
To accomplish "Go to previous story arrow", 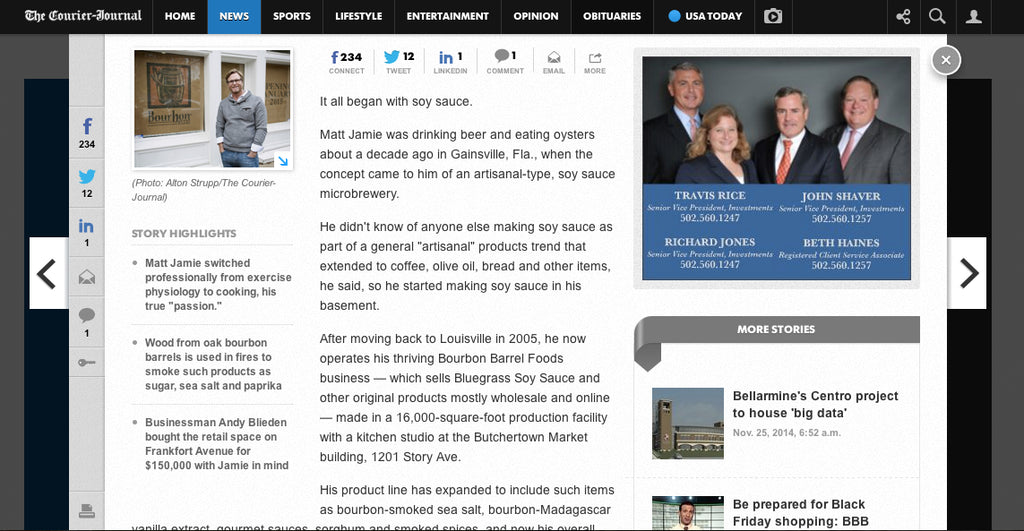I will point(47,273).
